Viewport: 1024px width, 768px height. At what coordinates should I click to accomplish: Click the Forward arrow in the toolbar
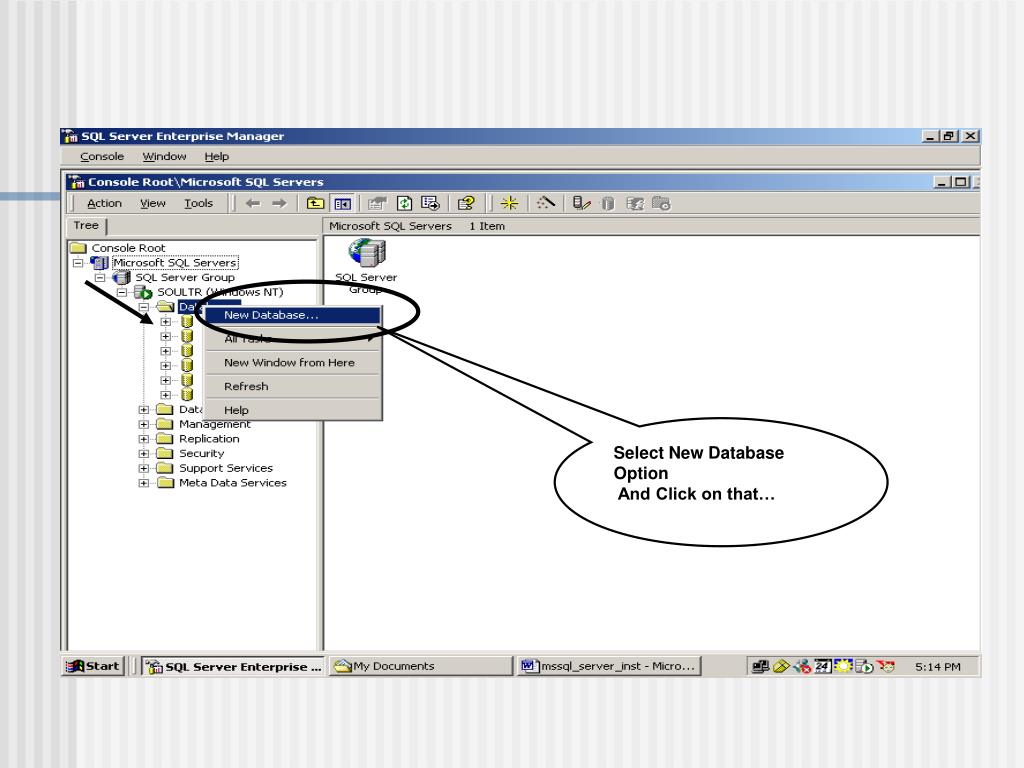pyautogui.click(x=280, y=204)
